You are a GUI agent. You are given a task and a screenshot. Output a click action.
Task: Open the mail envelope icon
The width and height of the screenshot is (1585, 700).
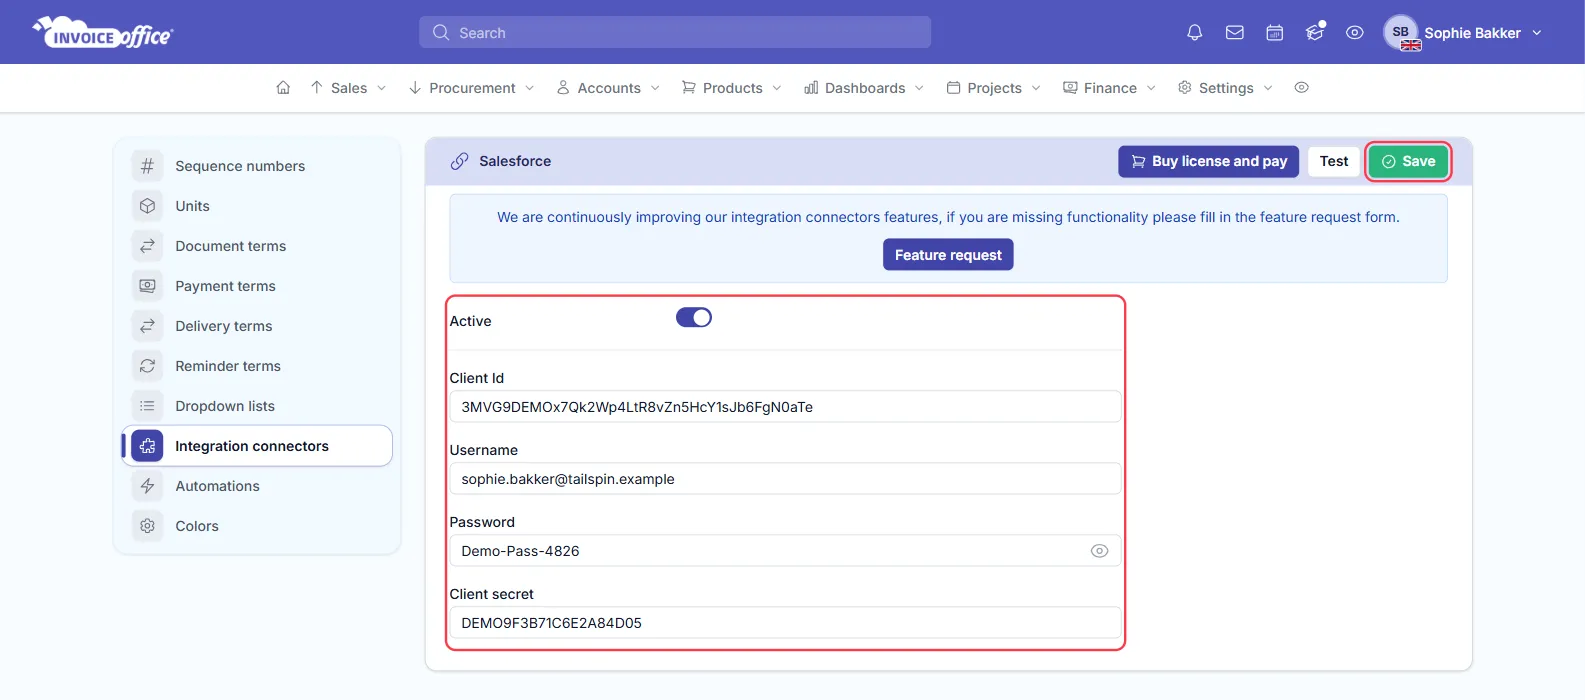click(1235, 33)
